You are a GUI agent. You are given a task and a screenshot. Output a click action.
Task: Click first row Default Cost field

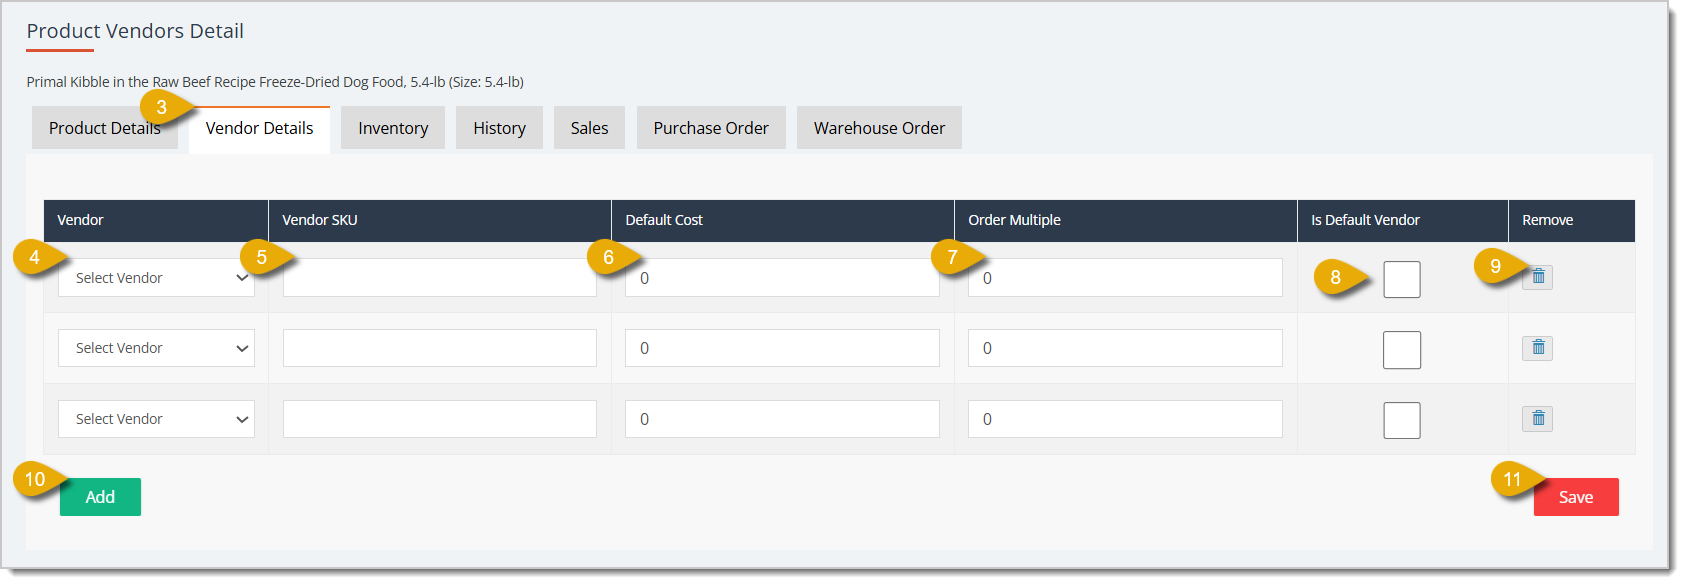coord(782,278)
